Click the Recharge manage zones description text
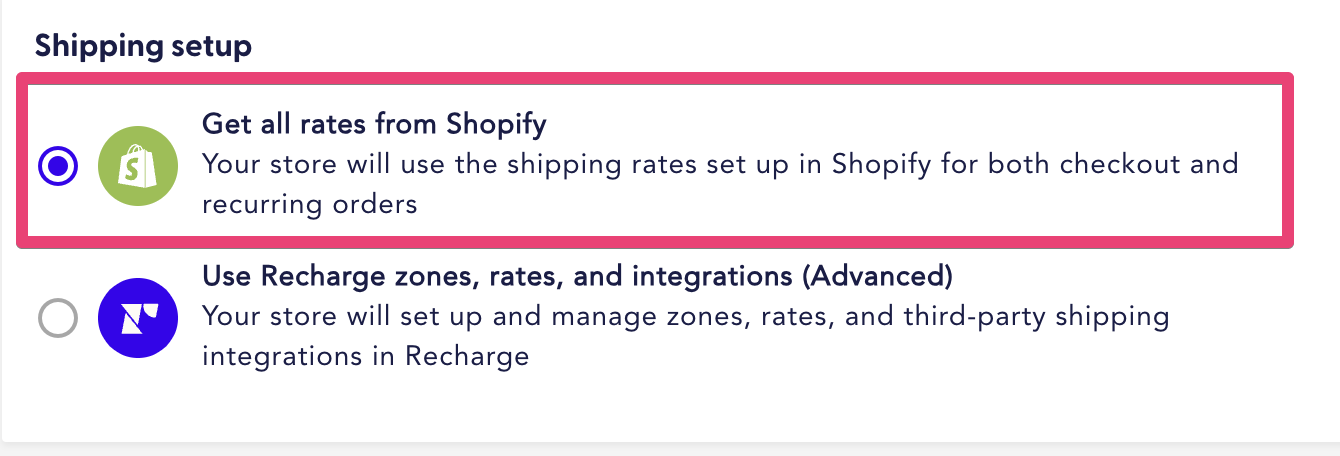Image resolution: width=1340 pixels, height=456 pixels. tap(685, 336)
